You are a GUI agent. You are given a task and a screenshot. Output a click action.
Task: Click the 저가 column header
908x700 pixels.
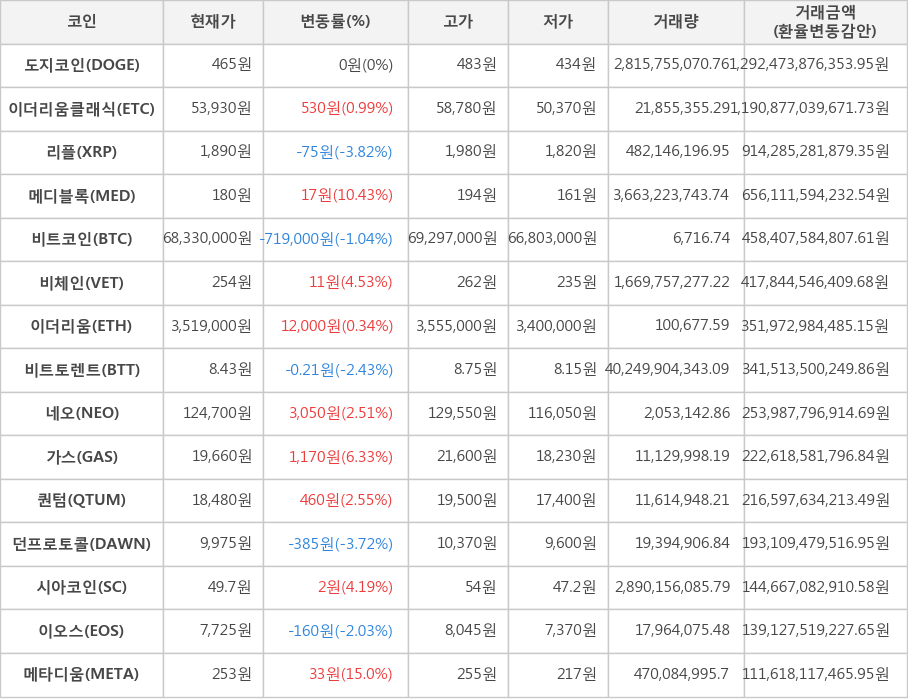[557, 23]
